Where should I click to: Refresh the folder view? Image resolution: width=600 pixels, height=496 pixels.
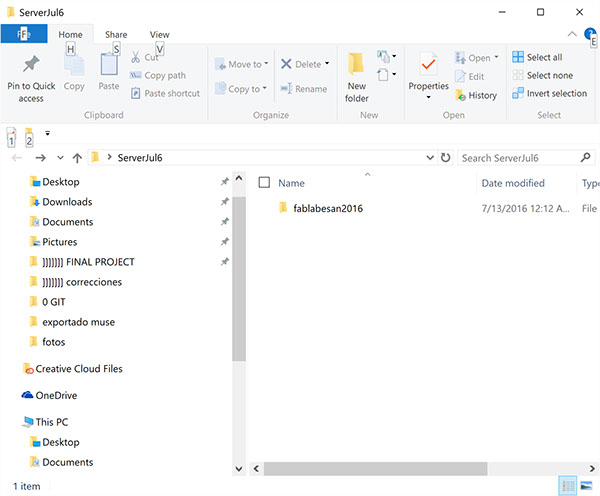(445, 158)
